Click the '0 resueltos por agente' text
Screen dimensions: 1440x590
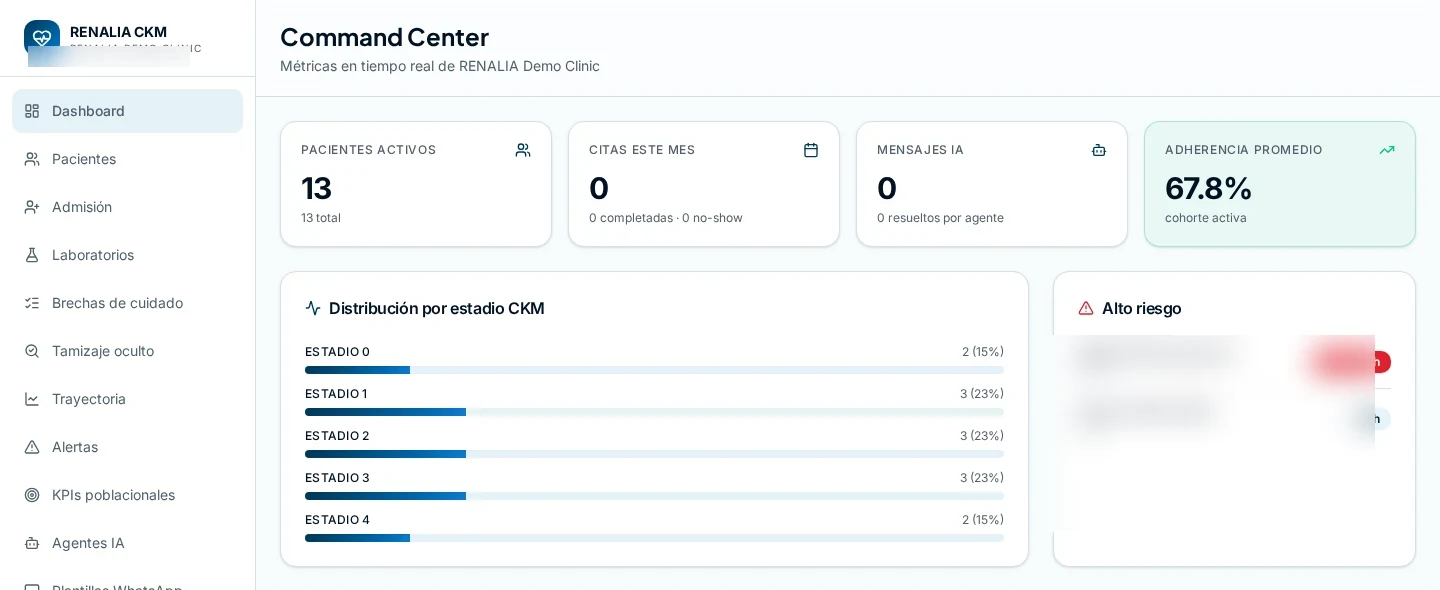pos(940,218)
